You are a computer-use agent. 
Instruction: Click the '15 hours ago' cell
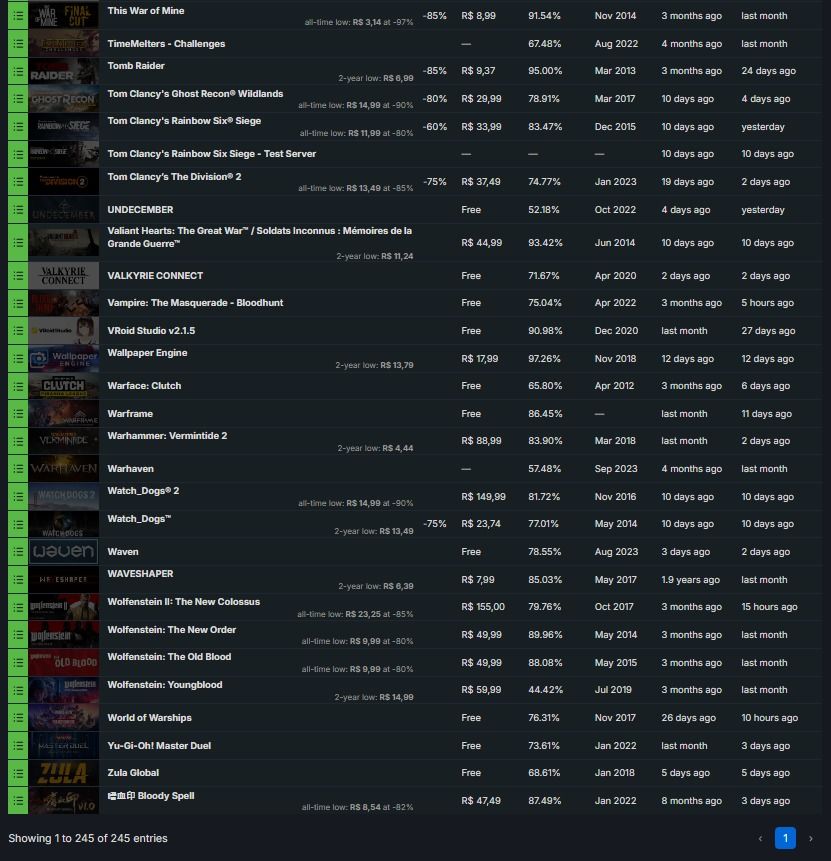[x=769, y=607]
